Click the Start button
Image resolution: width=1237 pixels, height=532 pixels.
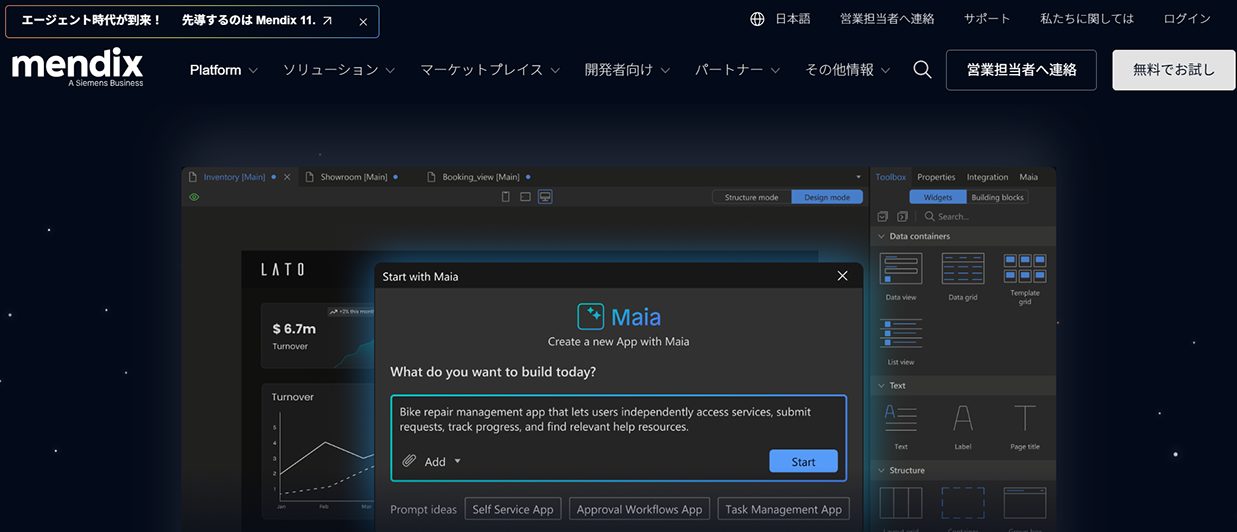pyautogui.click(x=803, y=461)
